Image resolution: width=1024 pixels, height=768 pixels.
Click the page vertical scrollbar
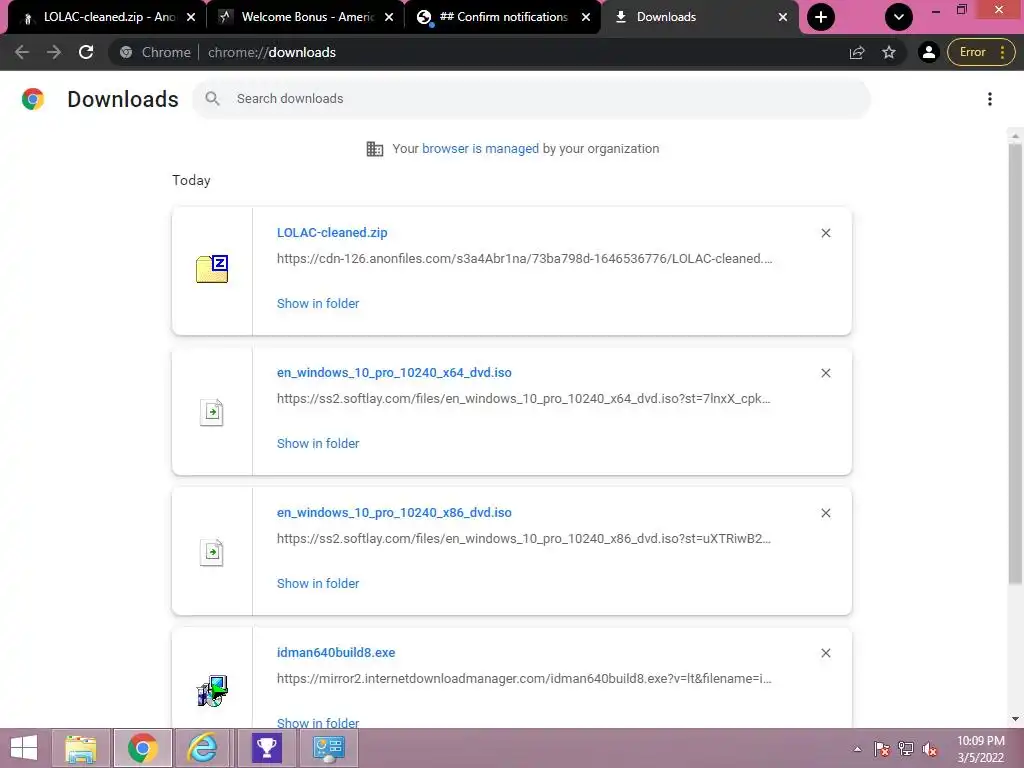[x=1015, y=363]
